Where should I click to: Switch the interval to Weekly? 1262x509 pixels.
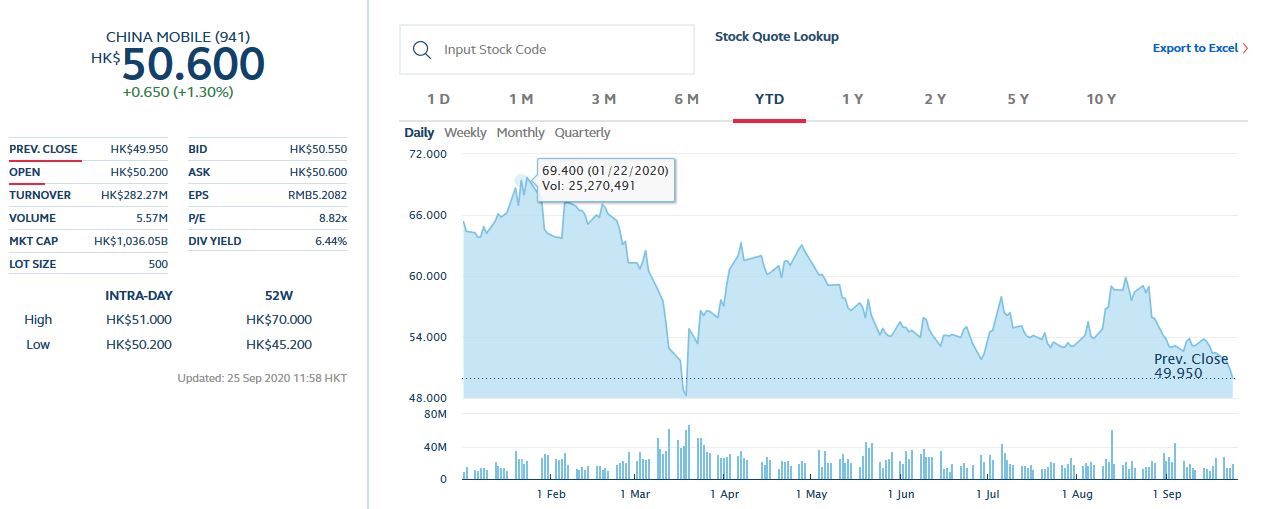[465, 133]
